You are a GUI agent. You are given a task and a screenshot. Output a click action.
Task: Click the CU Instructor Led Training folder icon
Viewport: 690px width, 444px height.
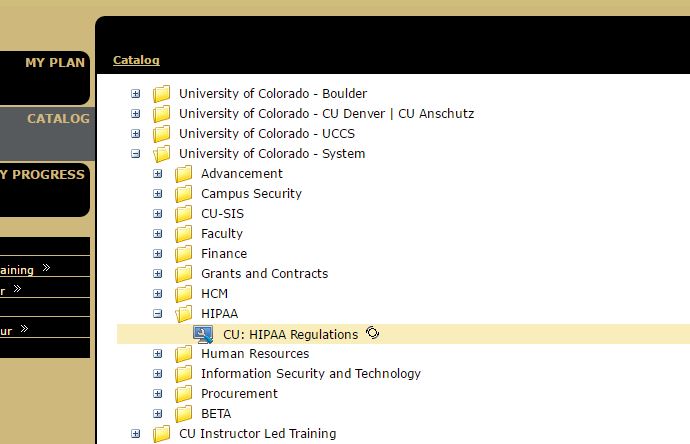click(x=161, y=434)
